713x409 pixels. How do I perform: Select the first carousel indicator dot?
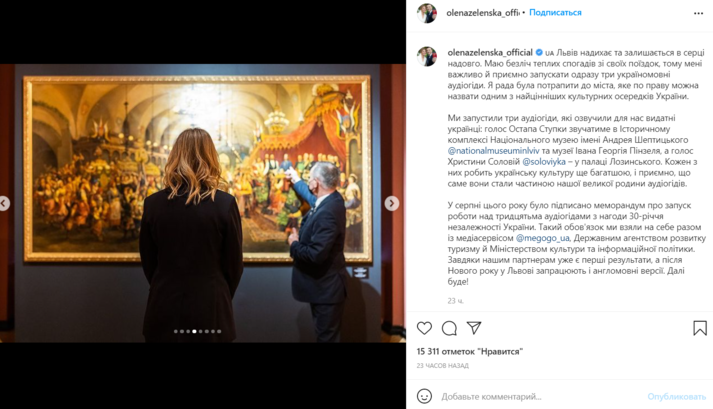click(176, 331)
